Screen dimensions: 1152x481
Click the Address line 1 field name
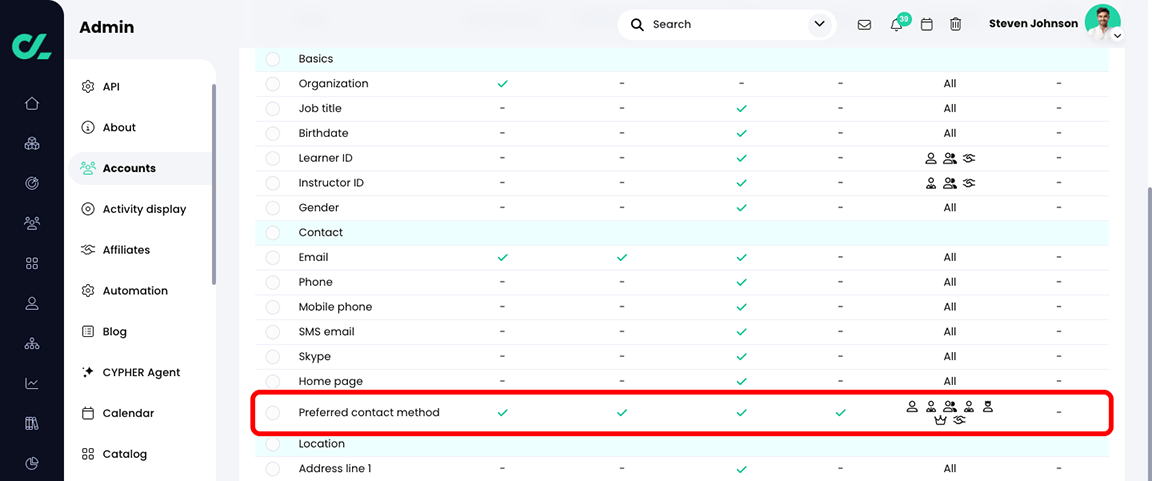(x=335, y=469)
